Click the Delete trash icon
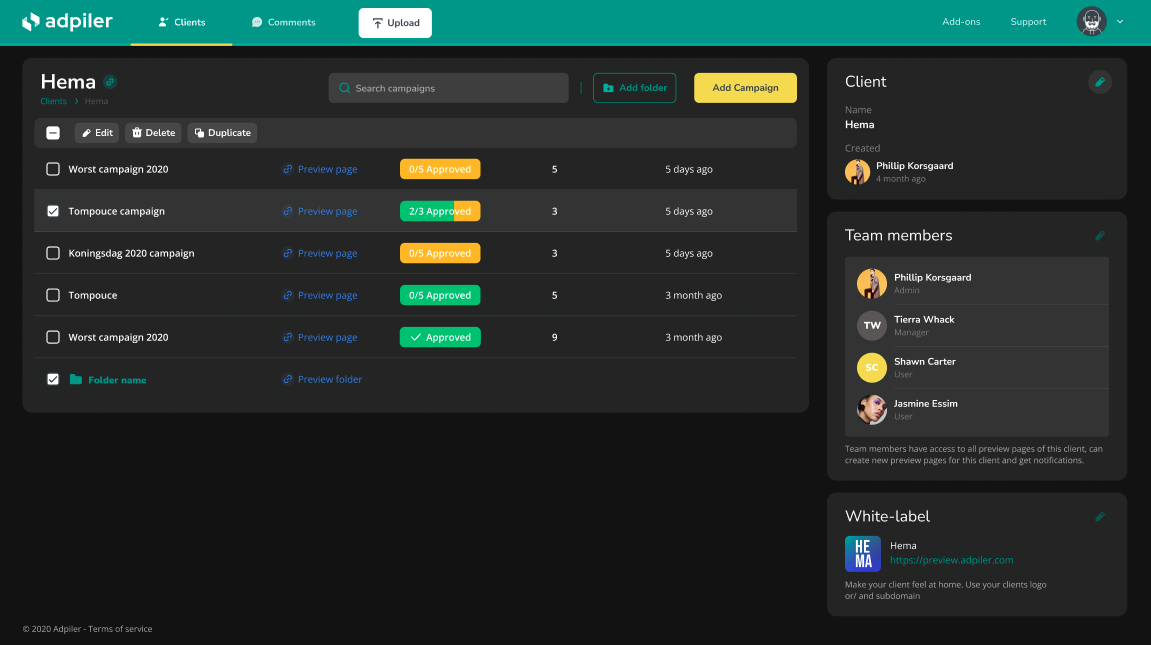 click(x=136, y=132)
